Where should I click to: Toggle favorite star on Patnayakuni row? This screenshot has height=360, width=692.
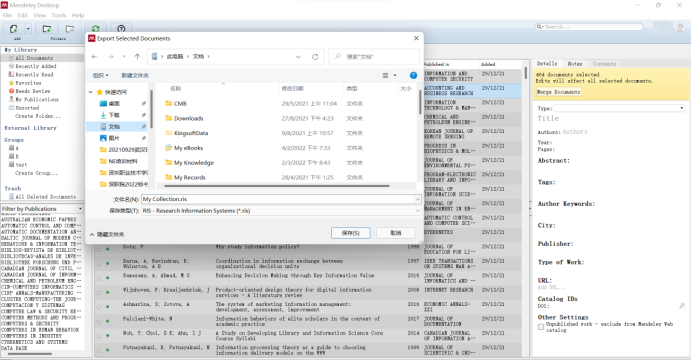pyautogui.click(x=99, y=350)
